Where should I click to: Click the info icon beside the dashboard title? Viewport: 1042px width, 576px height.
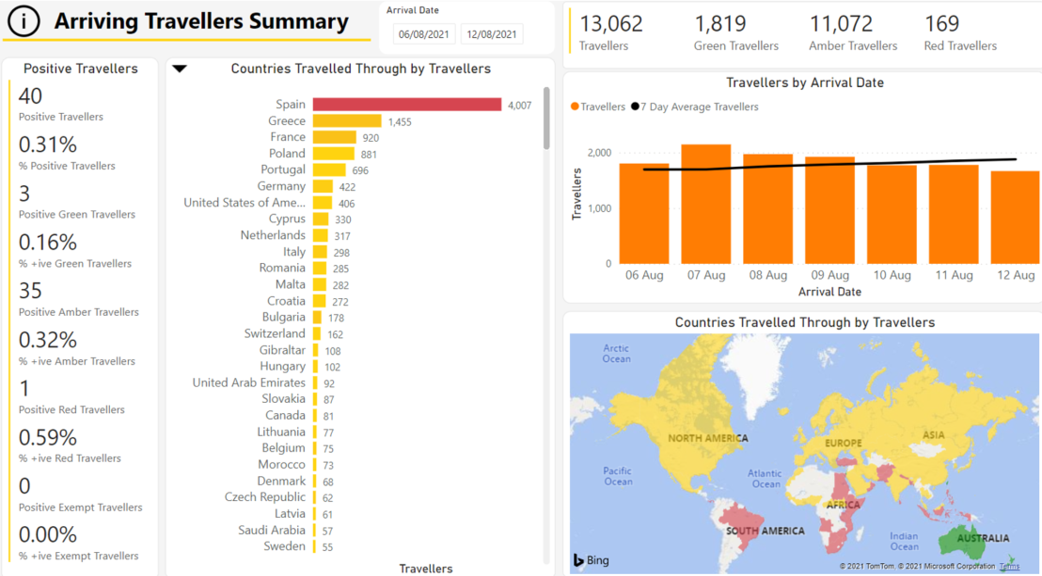point(23,21)
